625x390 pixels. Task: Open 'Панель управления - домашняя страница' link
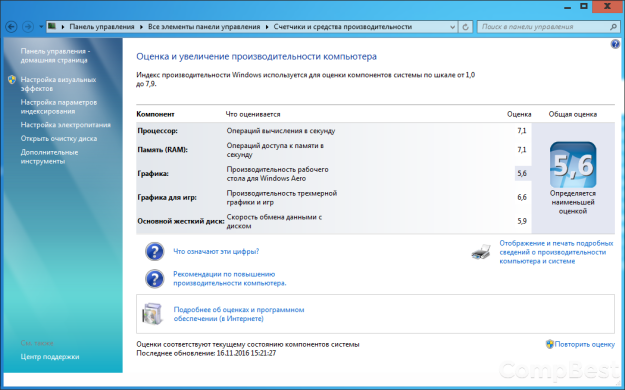pyautogui.click(x=55, y=55)
